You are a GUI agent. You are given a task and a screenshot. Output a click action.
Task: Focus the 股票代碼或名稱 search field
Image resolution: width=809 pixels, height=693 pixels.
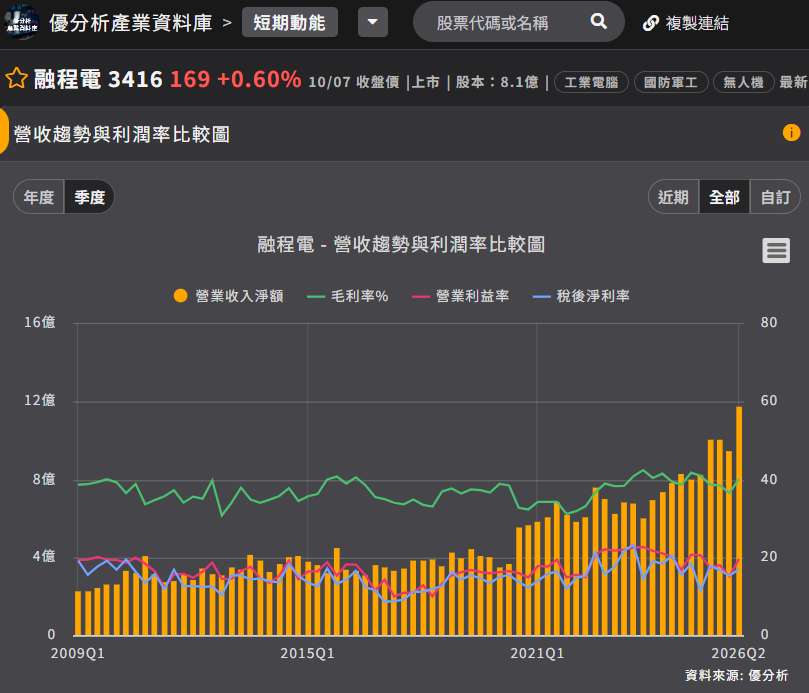[519, 22]
